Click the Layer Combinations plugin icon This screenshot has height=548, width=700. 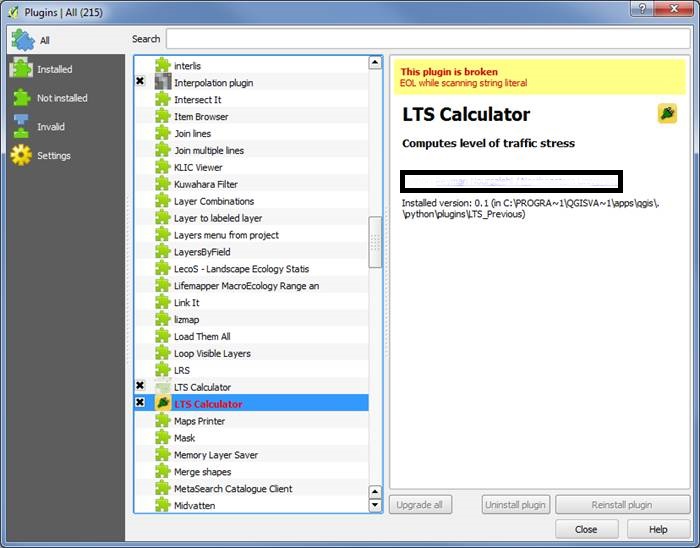[x=162, y=201]
